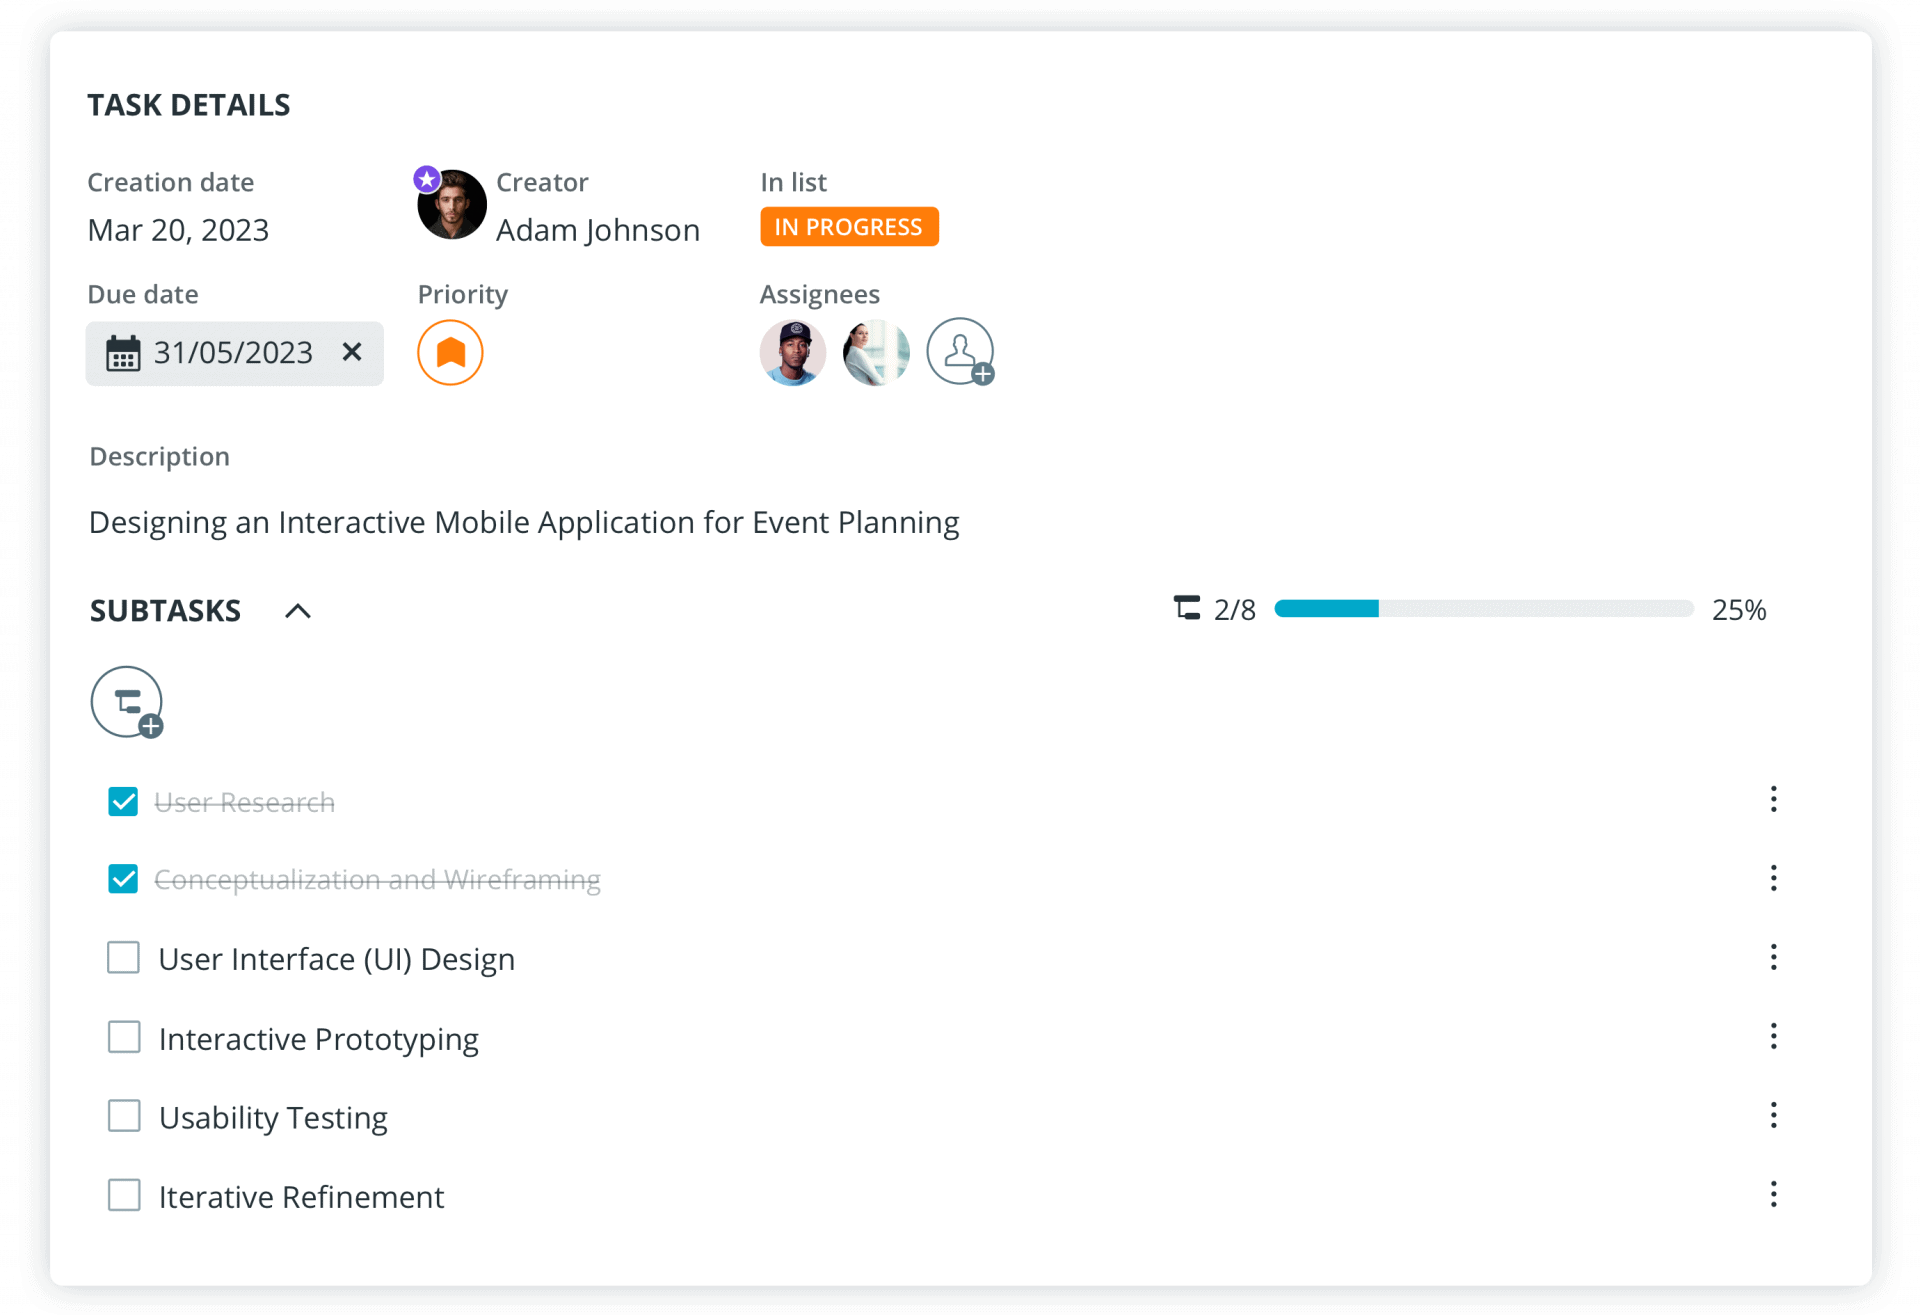Check the User Interface (UI) Design subtask
The height and width of the screenshot is (1315, 1920).
coord(122,957)
